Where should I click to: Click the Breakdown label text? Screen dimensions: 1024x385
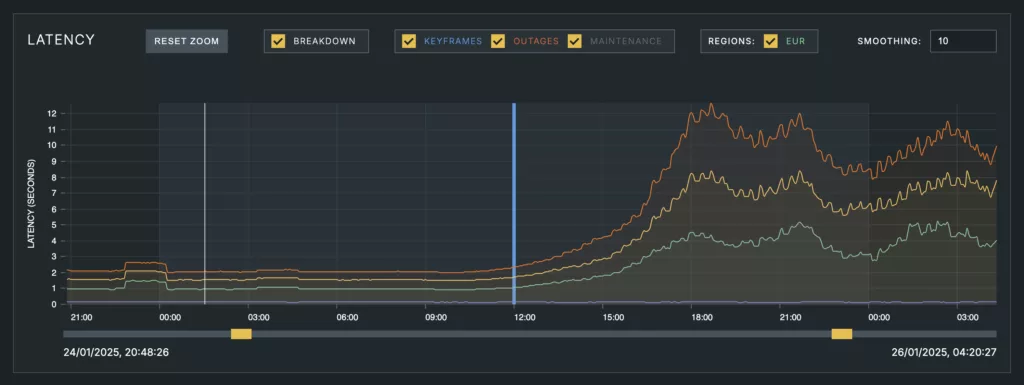point(325,41)
